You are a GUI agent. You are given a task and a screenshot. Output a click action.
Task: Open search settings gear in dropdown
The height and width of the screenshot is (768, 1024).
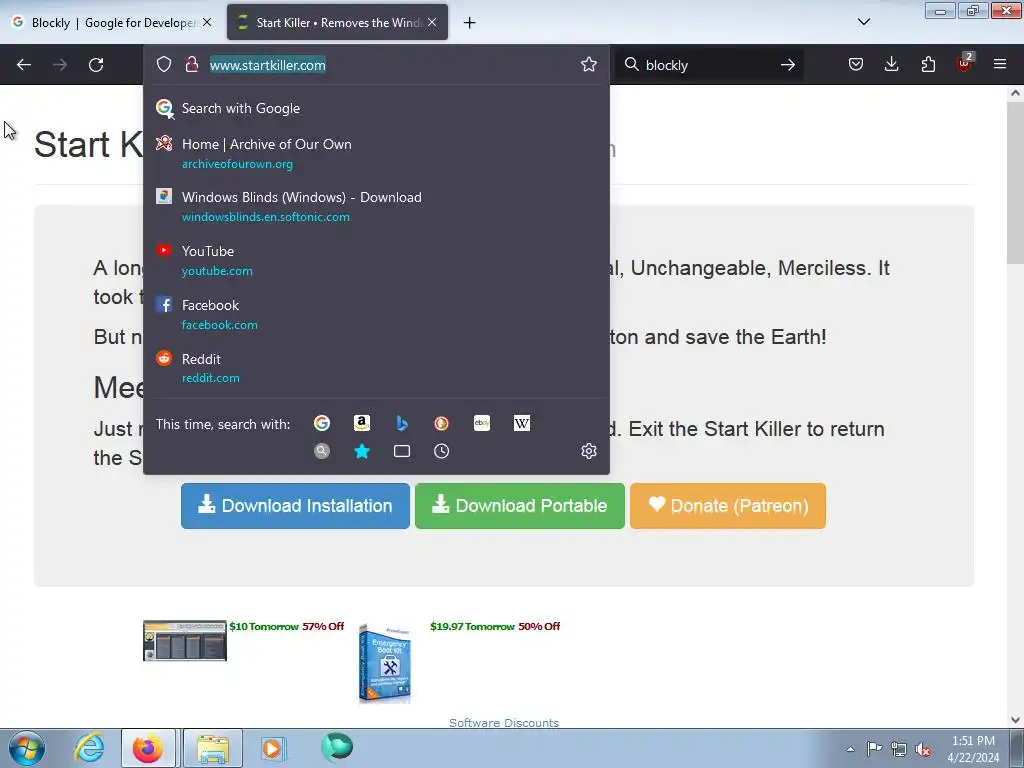click(588, 451)
